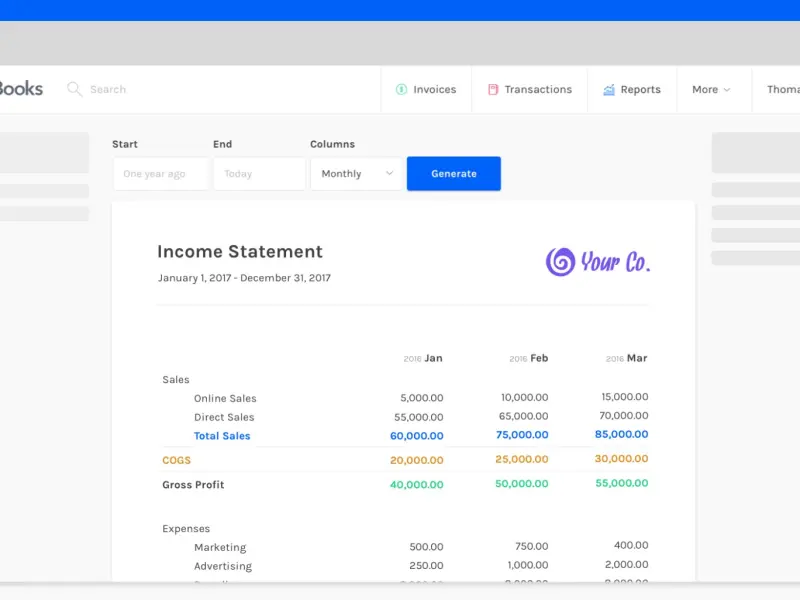Screen dimensions: 800x600
Task: Select the Gross Profit row label
Action: click(x=193, y=485)
